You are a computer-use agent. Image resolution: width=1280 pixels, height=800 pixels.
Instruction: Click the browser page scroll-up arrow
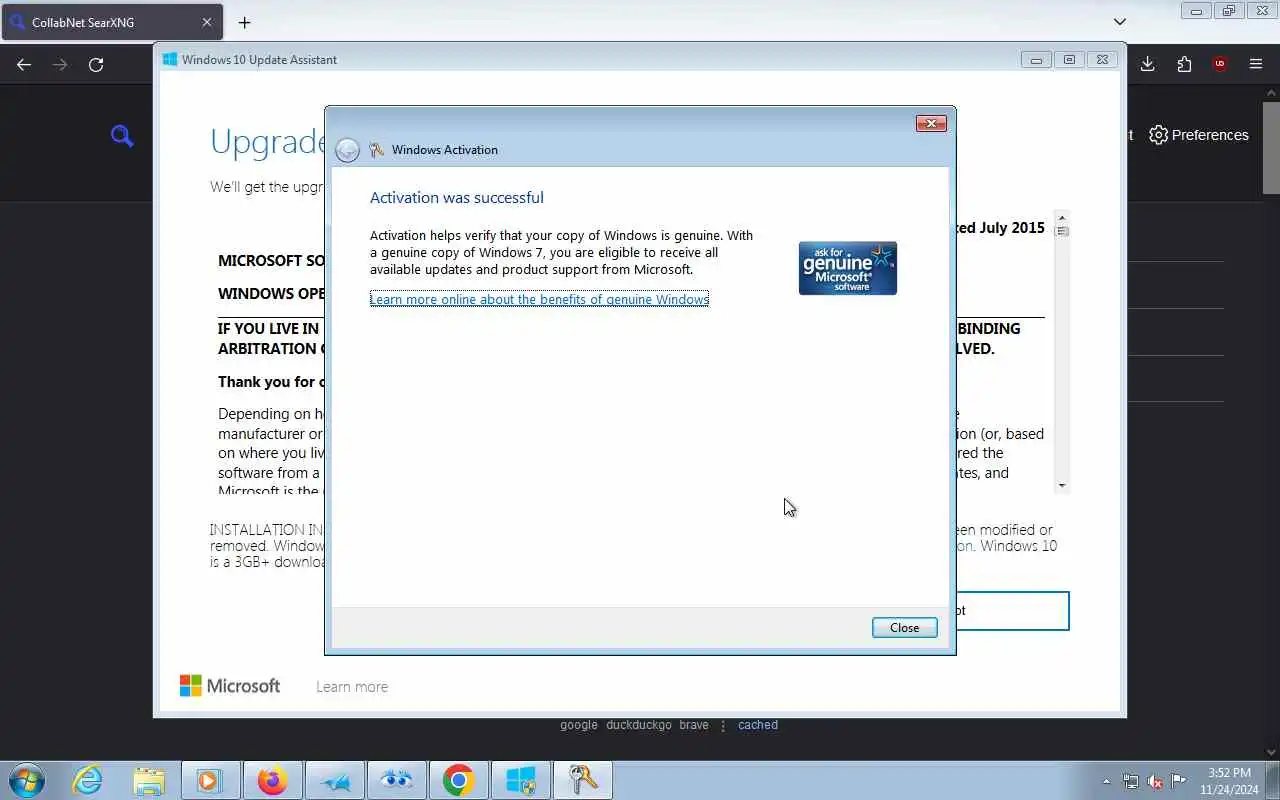[x=1271, y=92]
